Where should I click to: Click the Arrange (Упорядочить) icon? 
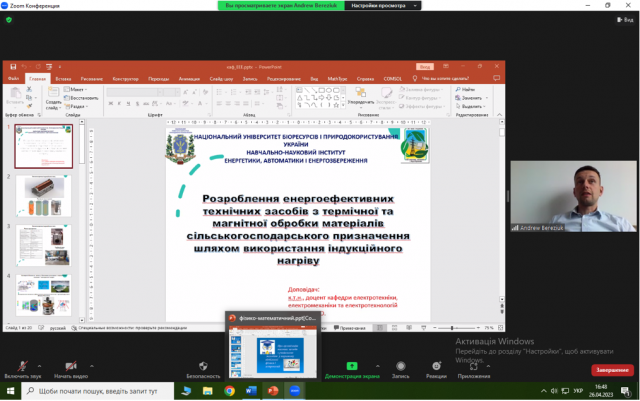[360, 92]
